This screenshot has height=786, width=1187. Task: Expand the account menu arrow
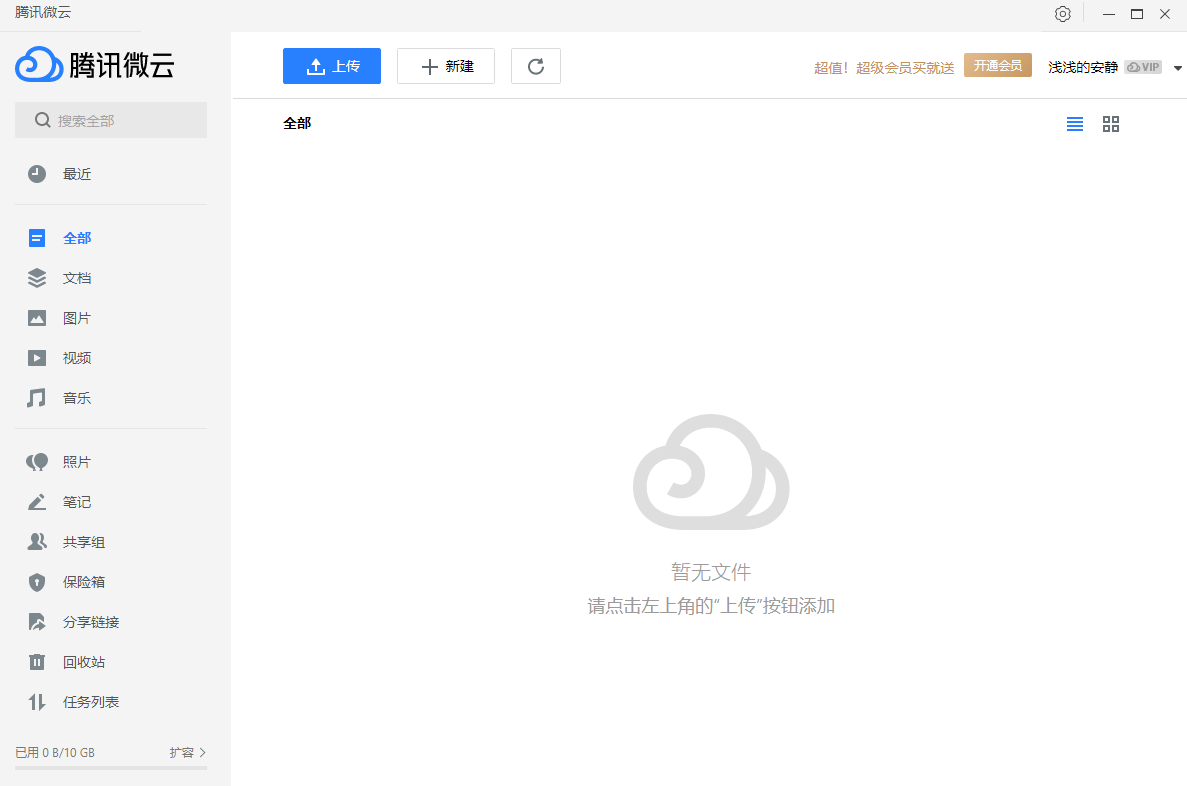[x=1178, y=67]
